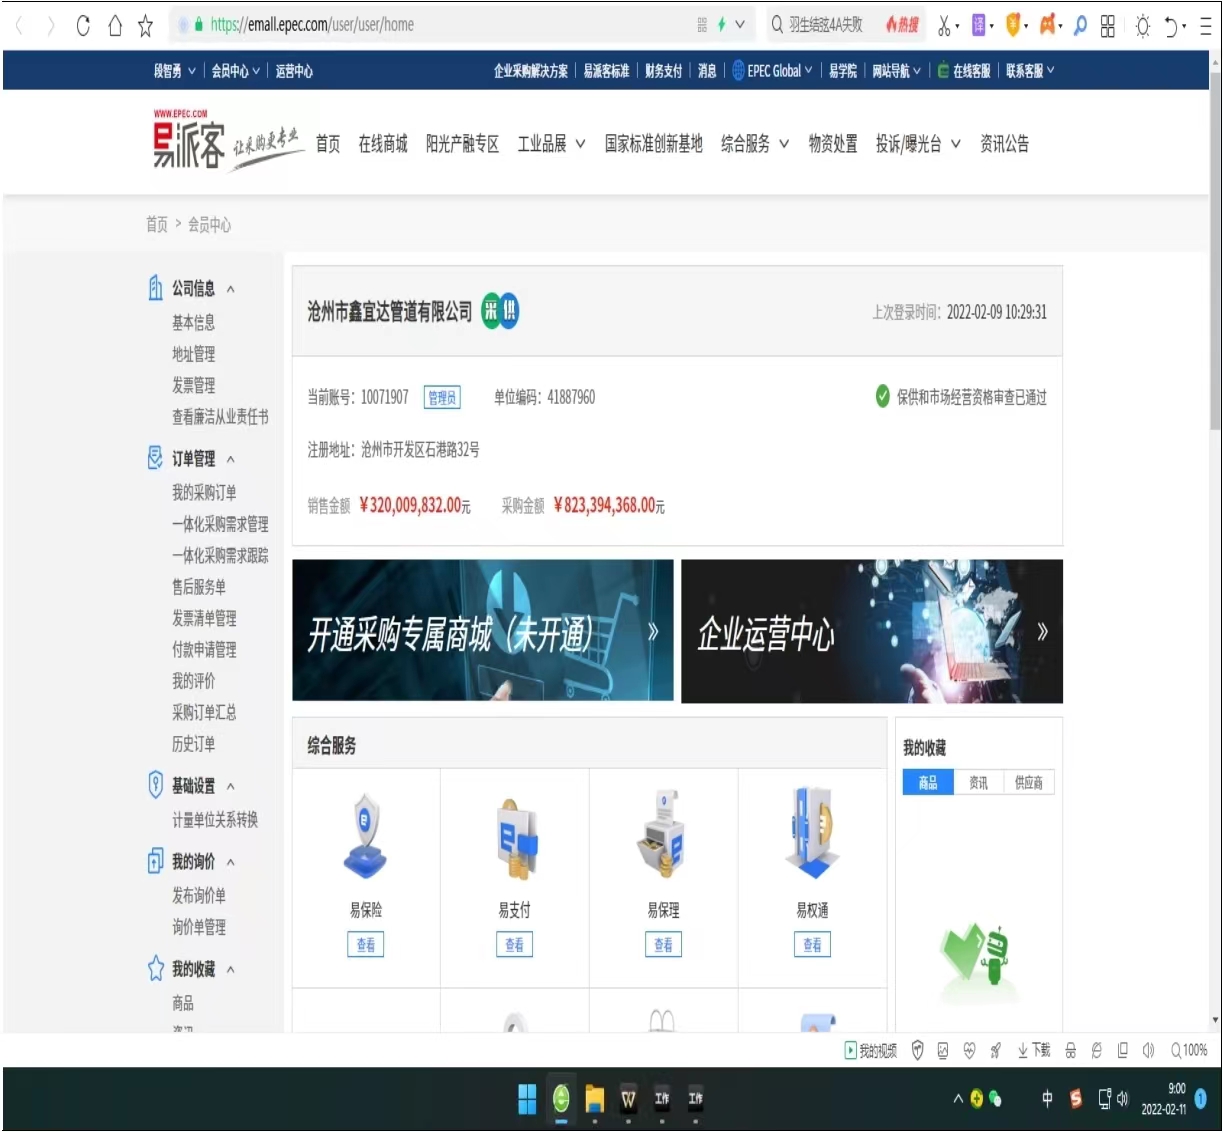Open 物资处置 in the main navigation

pyautogui.click(x=833, y=144)
